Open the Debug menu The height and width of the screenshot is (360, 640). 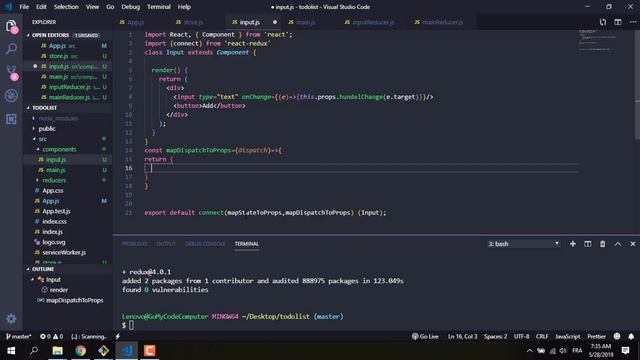pos(130,7)
